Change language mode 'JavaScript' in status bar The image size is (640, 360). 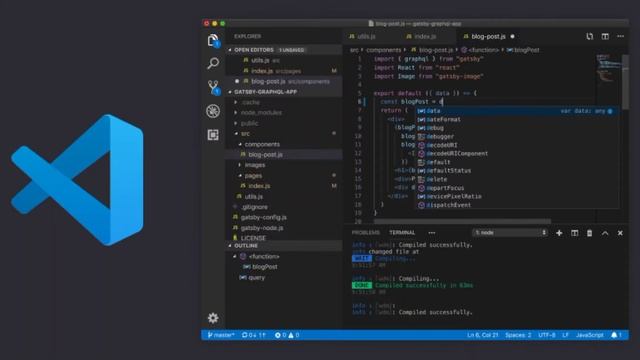[x=589, y=335]
